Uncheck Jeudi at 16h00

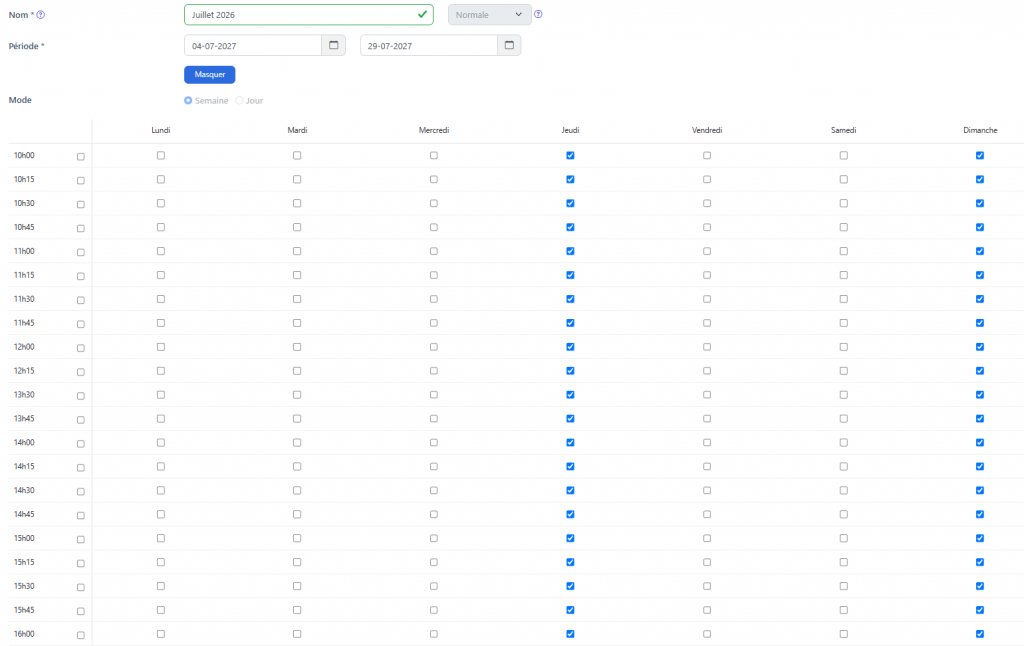(570, 634)
